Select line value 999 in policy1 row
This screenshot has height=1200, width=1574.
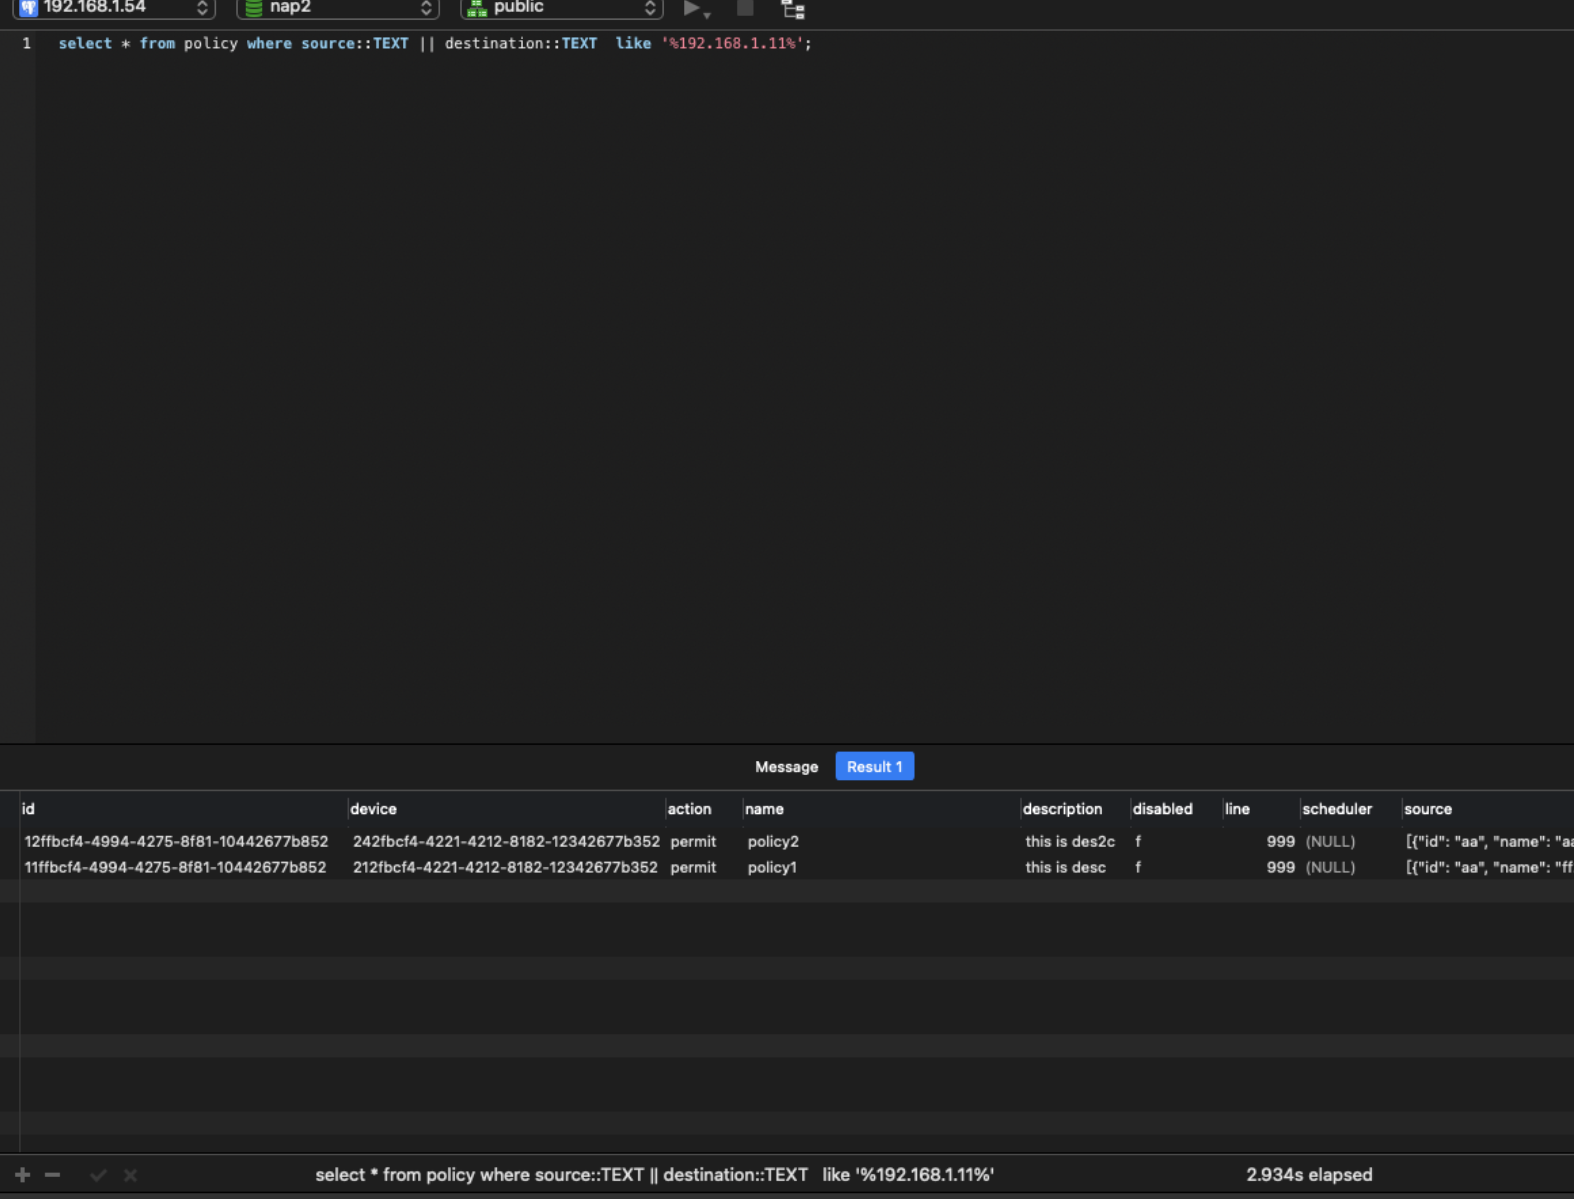point(1280,868)
